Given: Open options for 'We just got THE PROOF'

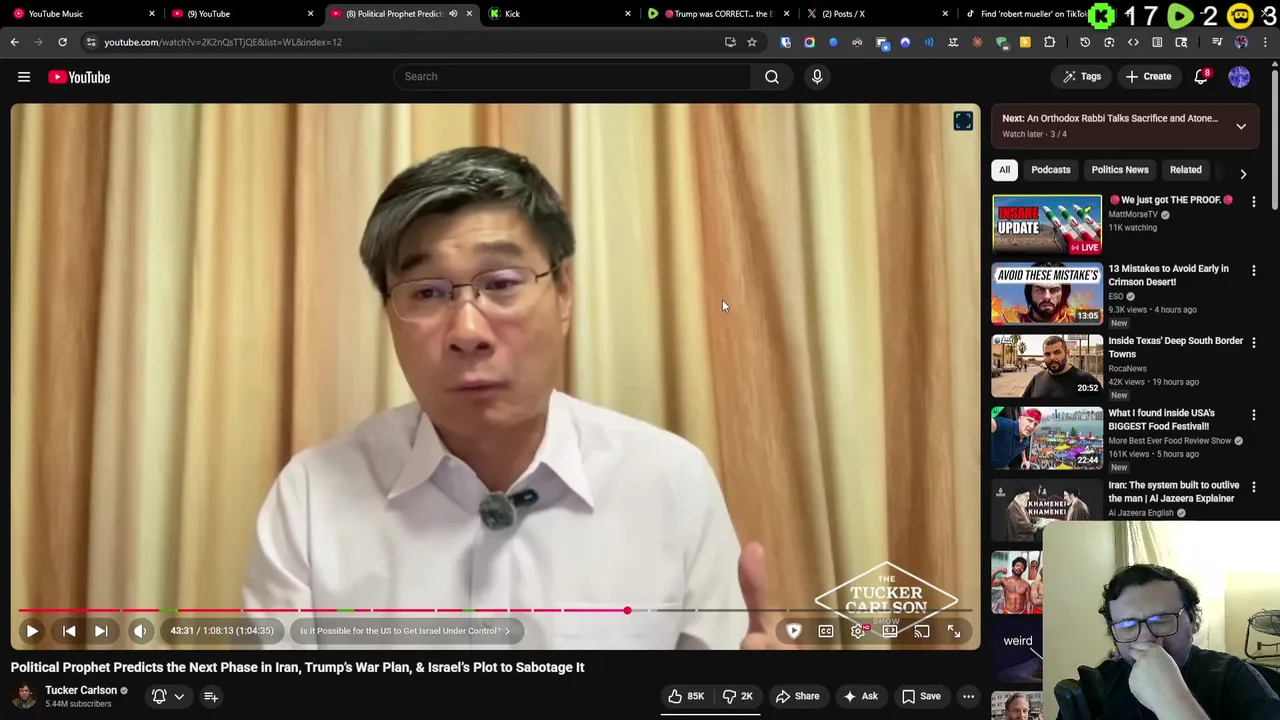Looking at the screenshot, I should tap(1253, 202).
